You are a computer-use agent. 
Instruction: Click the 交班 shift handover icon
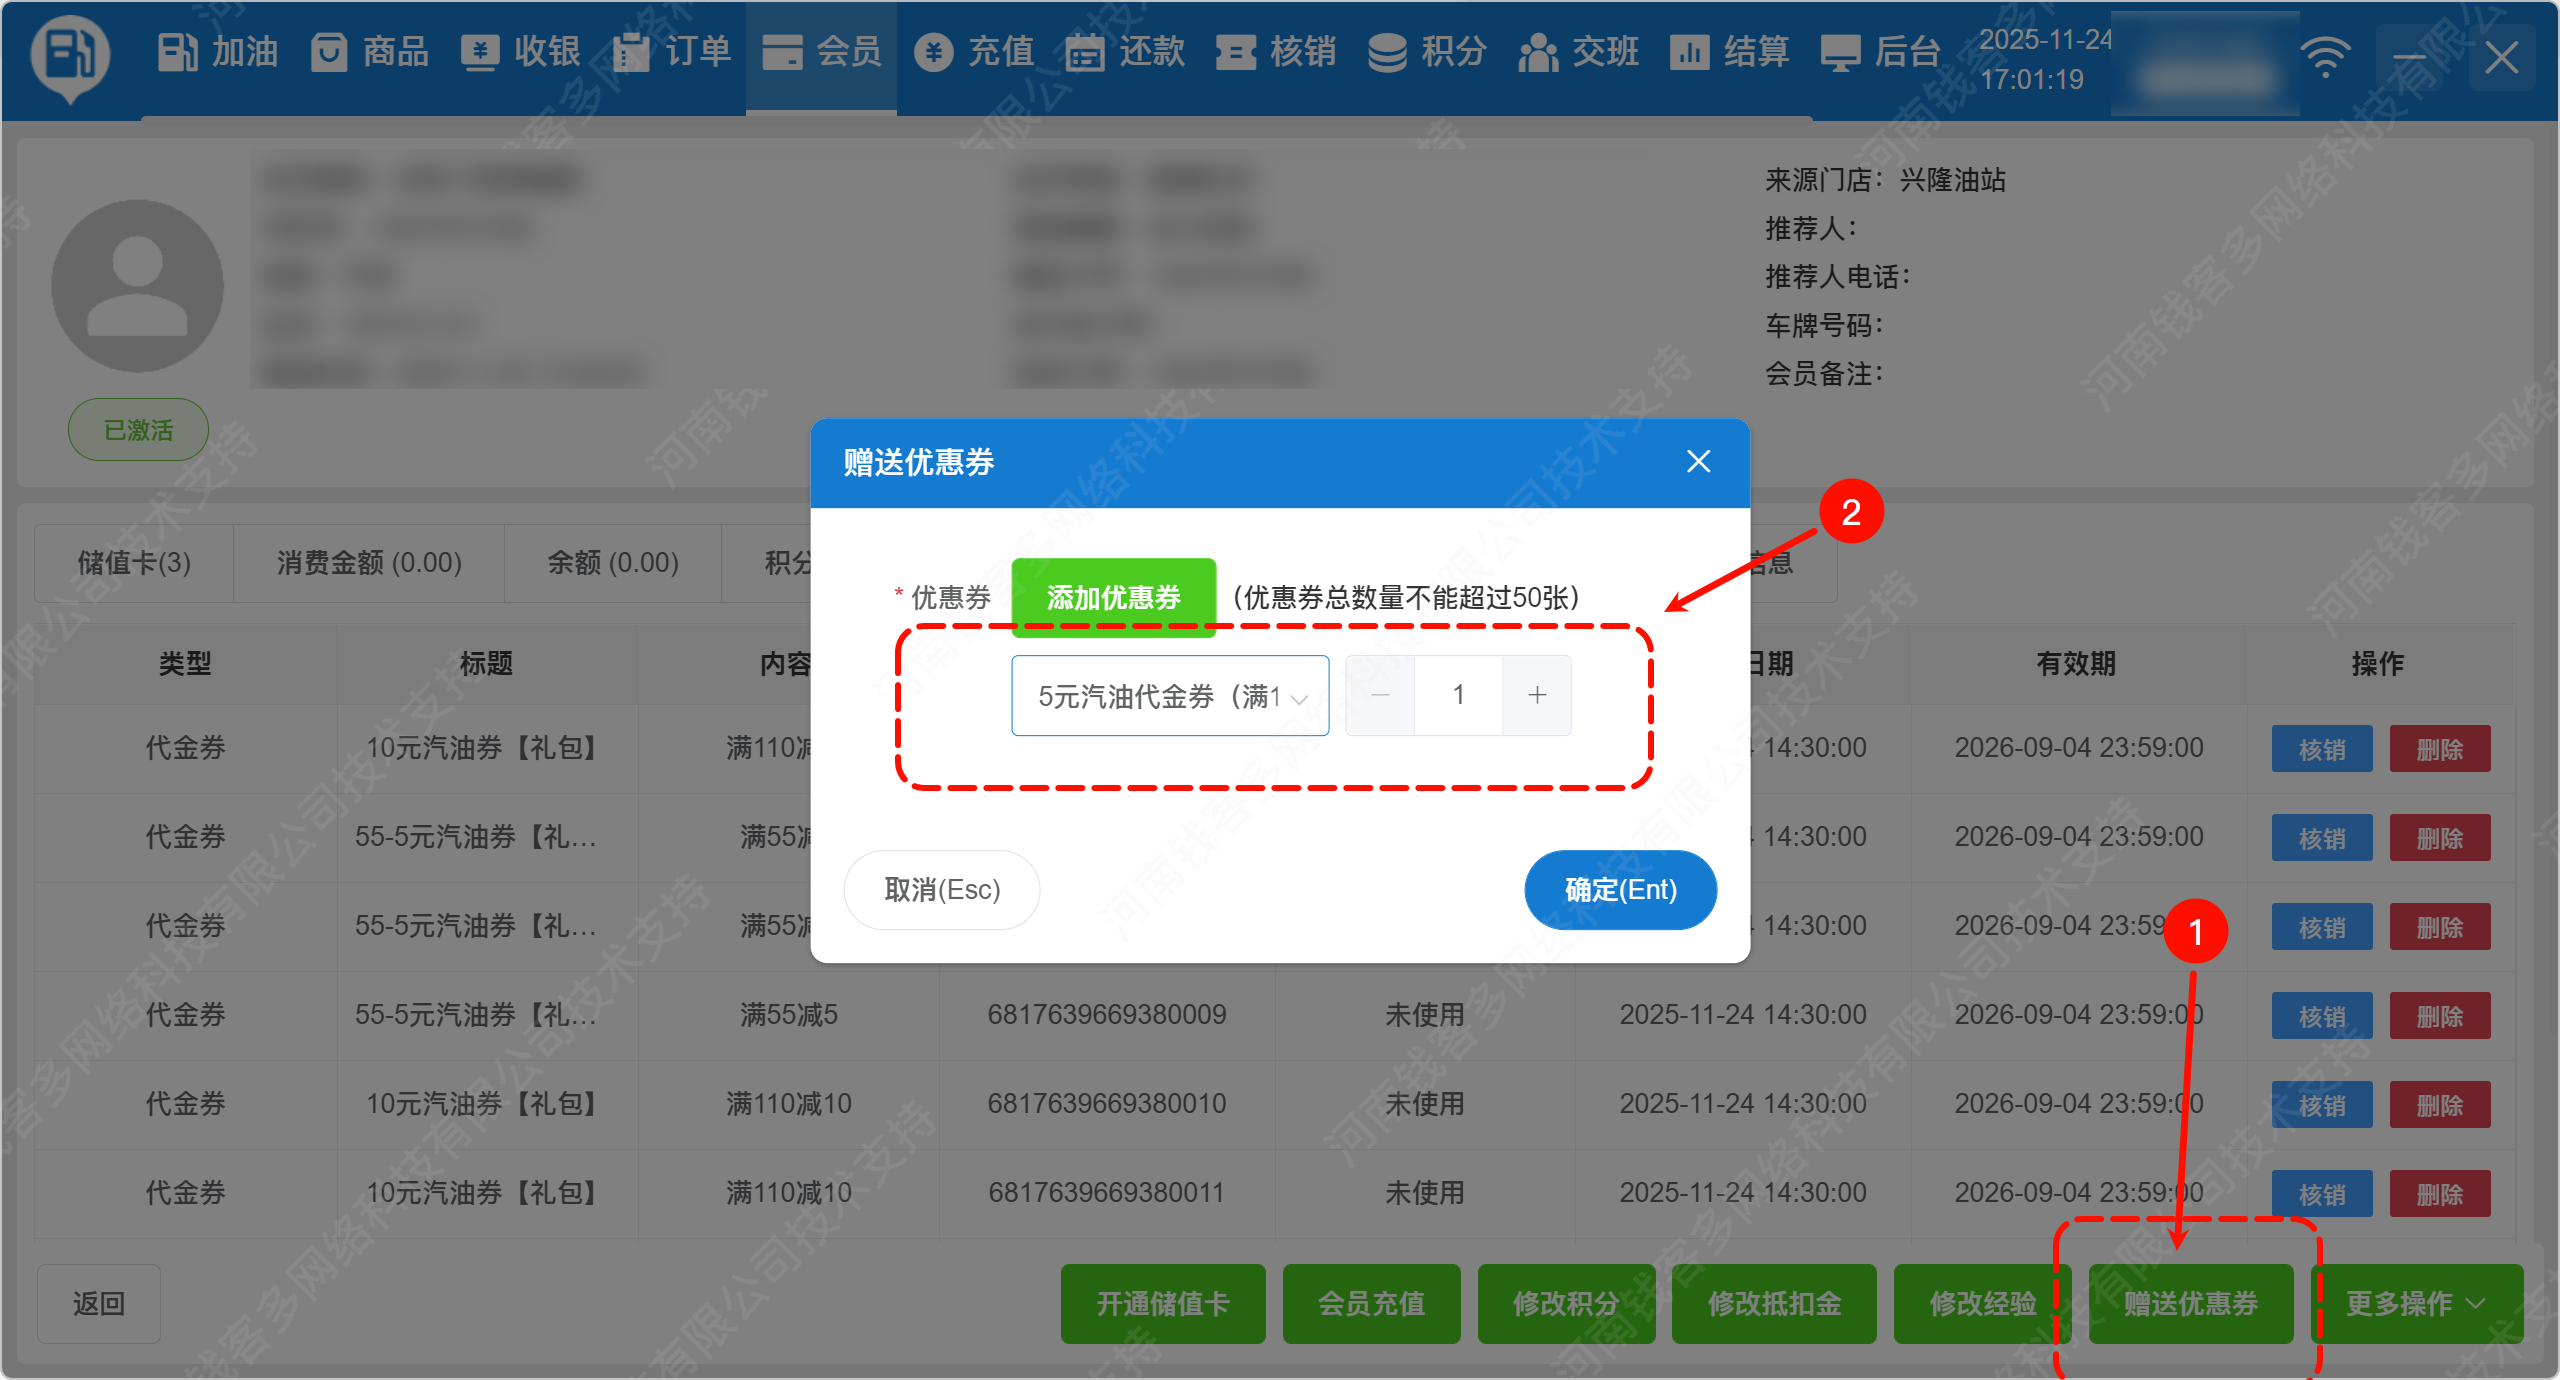coord(1538,52)
